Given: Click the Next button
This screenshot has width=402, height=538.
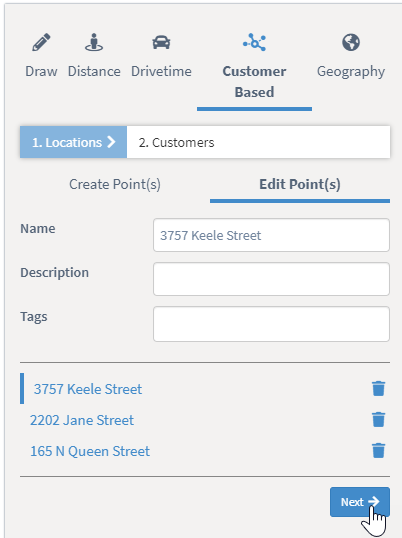Looking at the screenshot, I should click(360, 502).
